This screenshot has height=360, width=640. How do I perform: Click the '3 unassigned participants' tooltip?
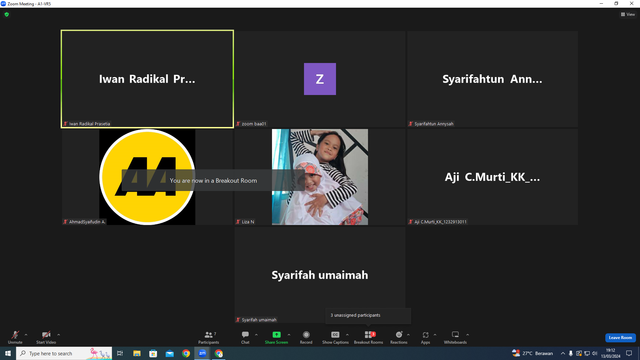coord(368,316)
